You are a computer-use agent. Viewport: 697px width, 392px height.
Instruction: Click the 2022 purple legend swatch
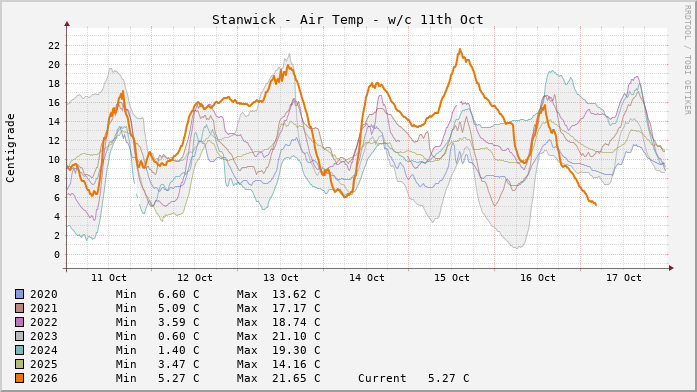[x=20, y=322]
